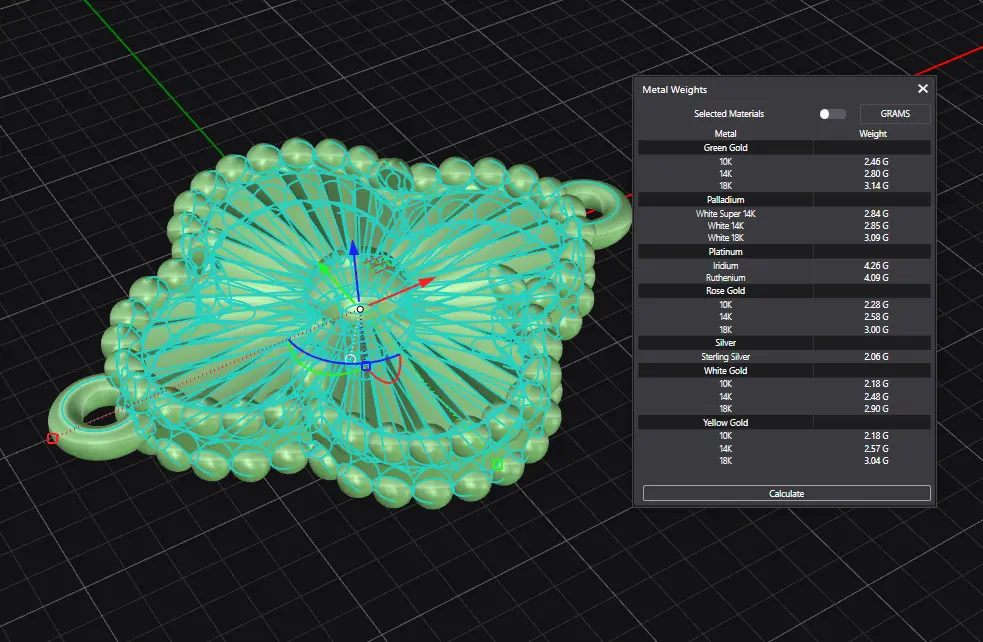
Task: Click the GRAMS unit button
Action: pos(895,114)
